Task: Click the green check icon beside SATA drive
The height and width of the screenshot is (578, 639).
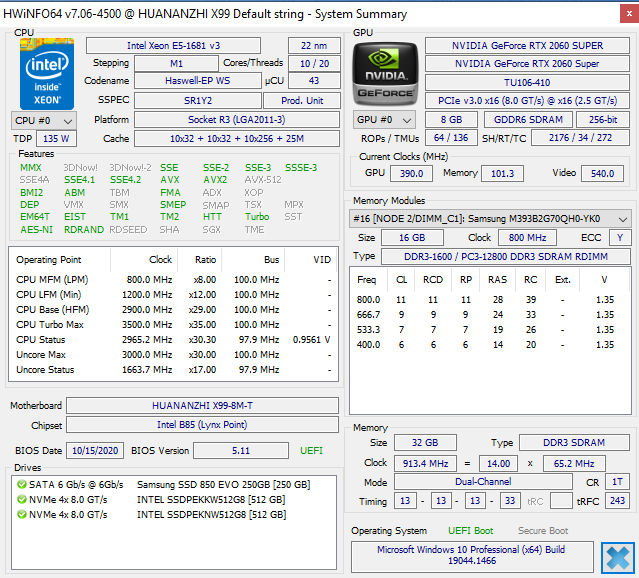Action: [x=22, y=484]
